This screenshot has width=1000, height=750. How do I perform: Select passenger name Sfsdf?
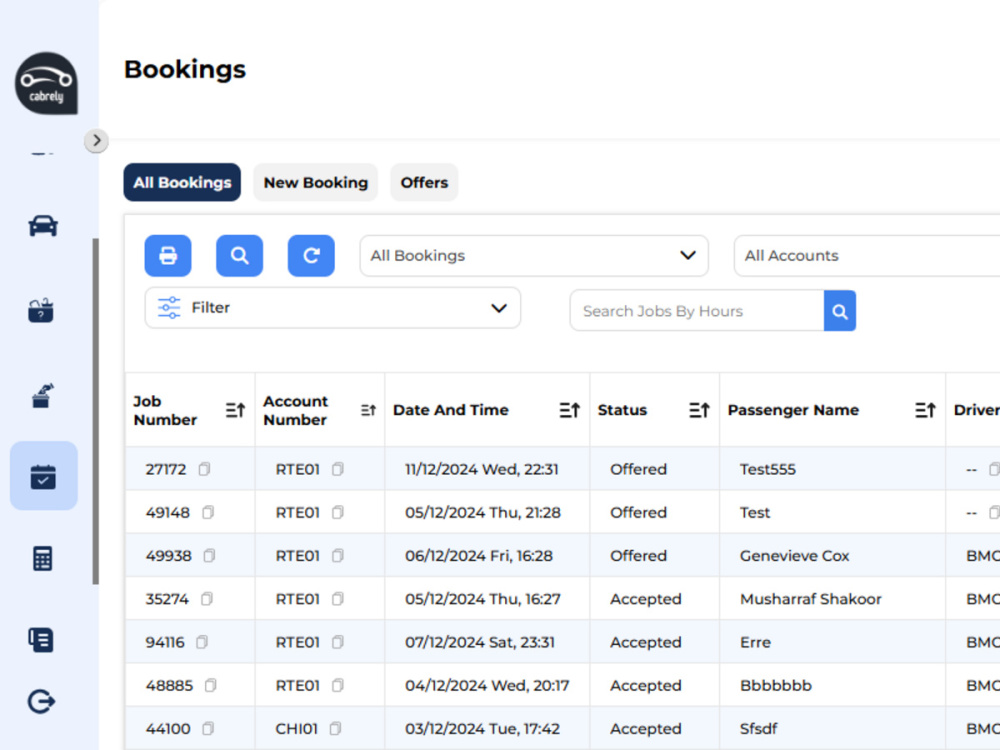(759, 728)
